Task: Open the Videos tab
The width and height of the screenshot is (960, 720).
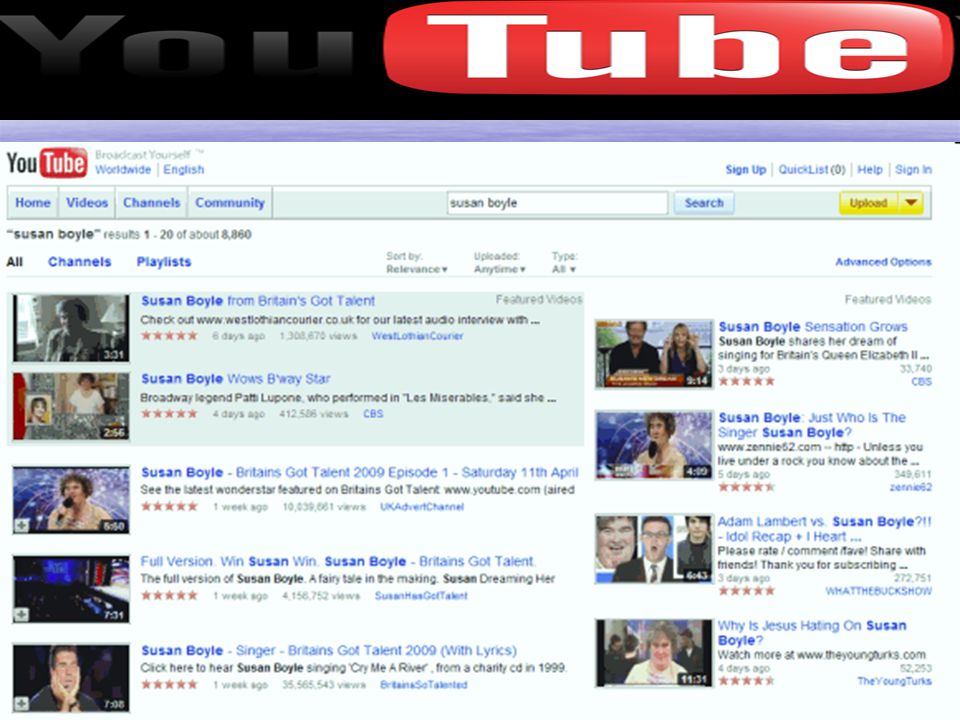Action: (87, 203)
